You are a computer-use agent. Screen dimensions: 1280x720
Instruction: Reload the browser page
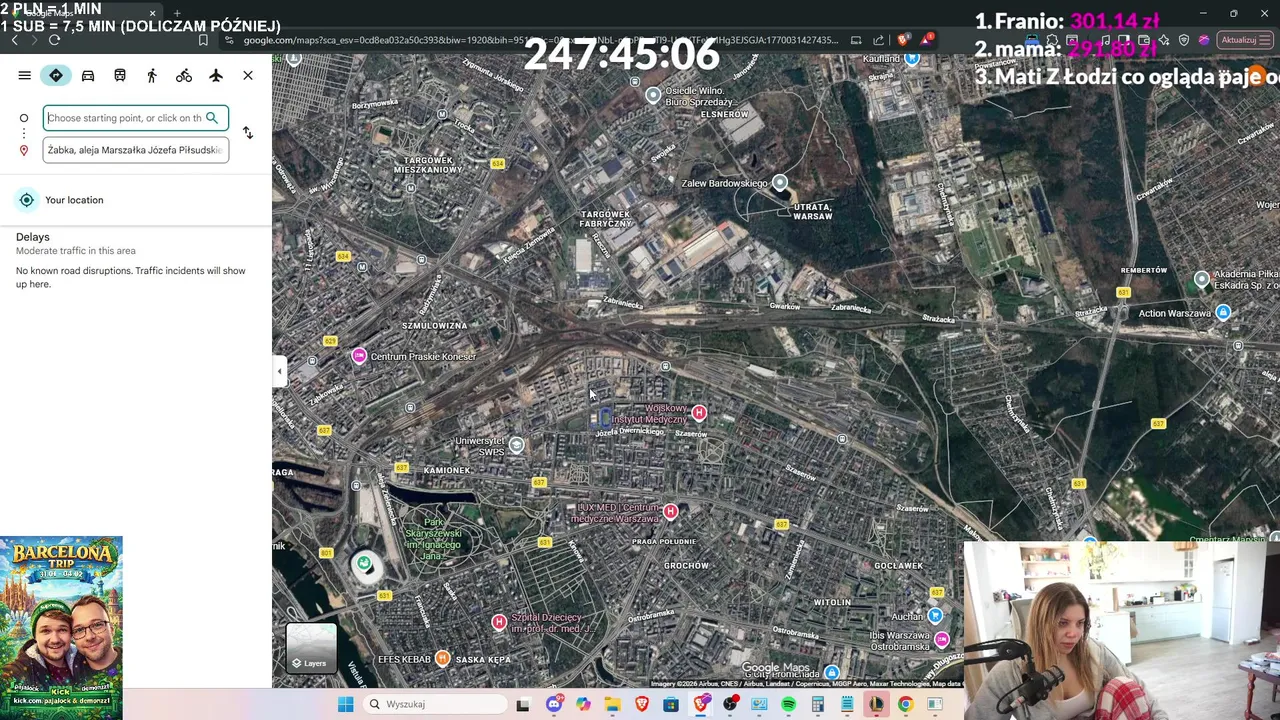tap(55, 40)
